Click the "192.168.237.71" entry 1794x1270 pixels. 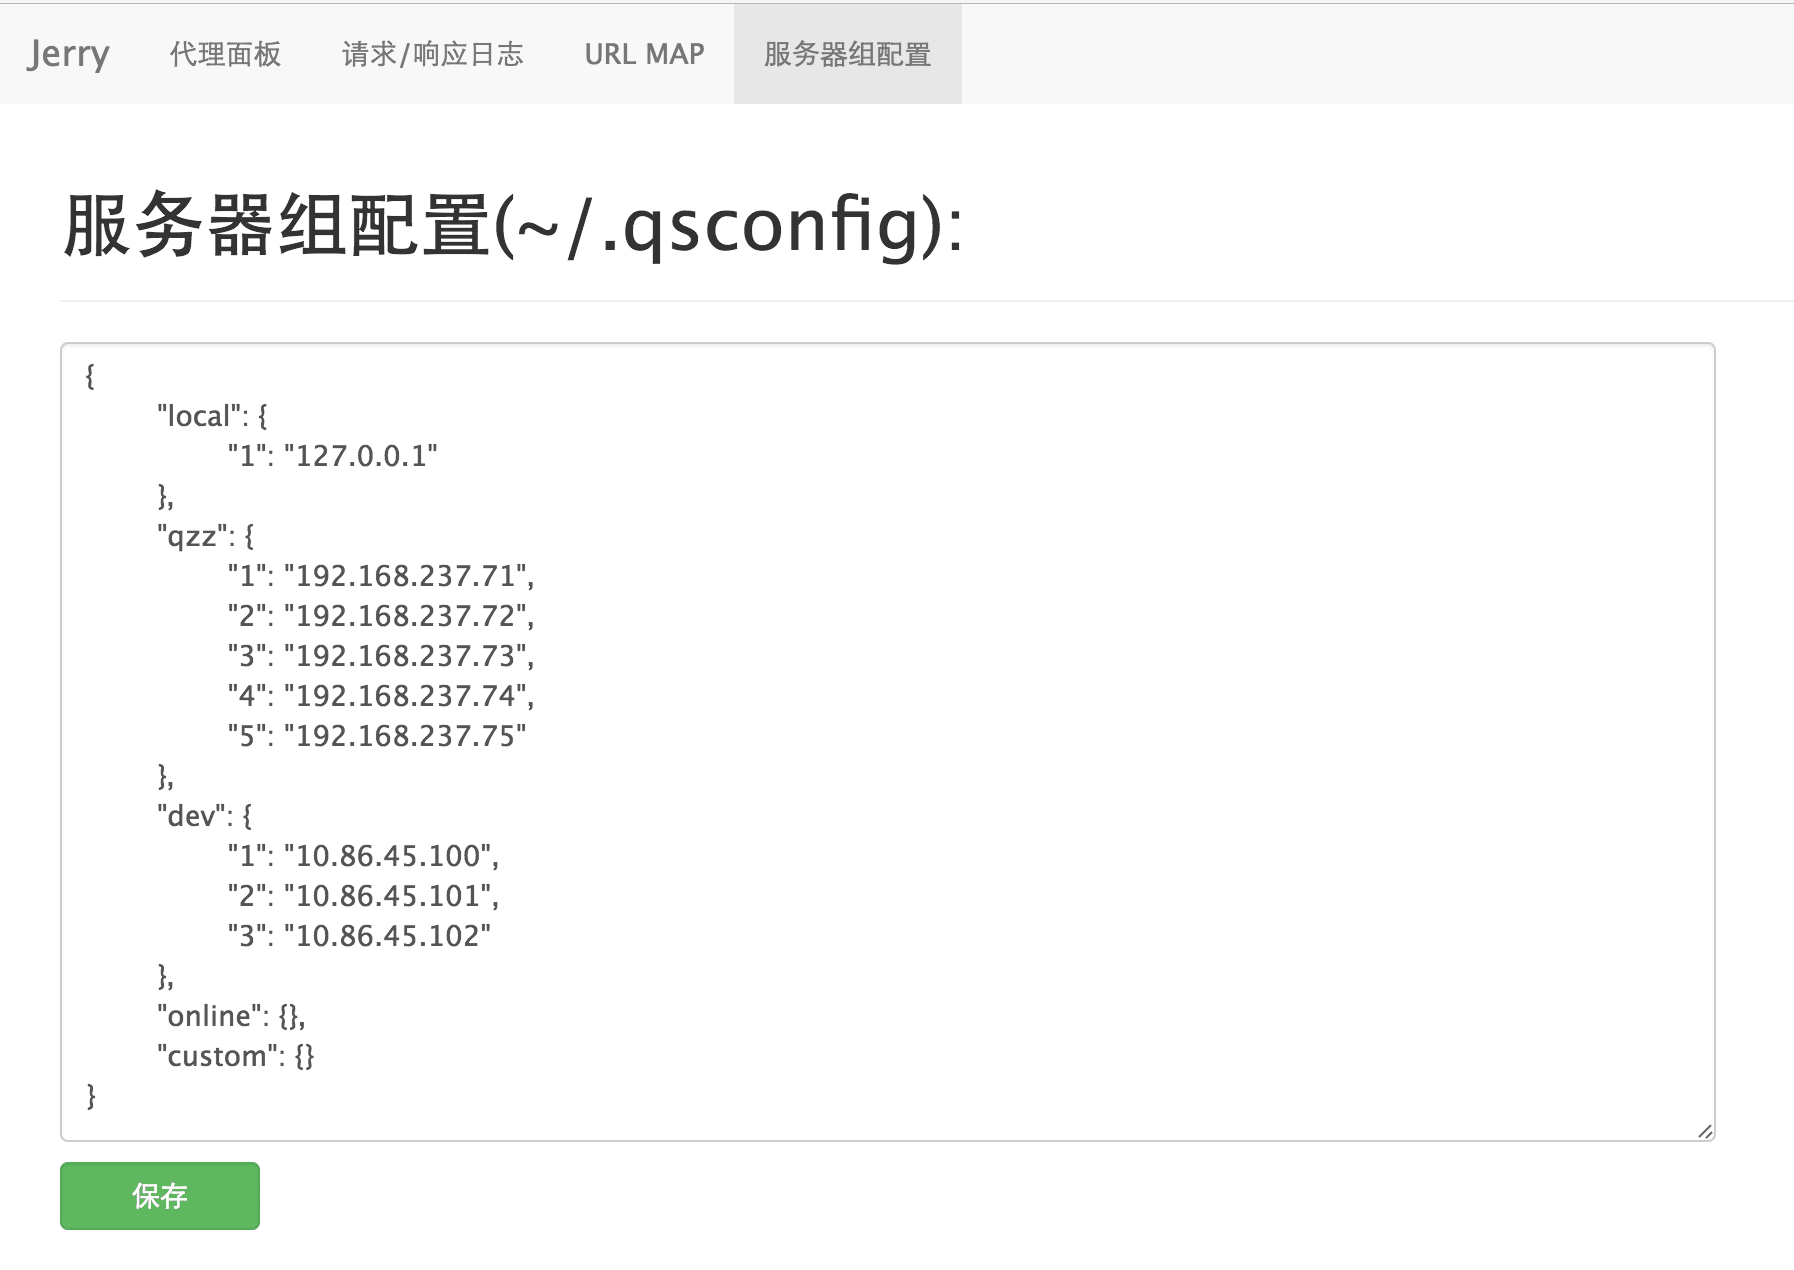[x=408, y=576]
